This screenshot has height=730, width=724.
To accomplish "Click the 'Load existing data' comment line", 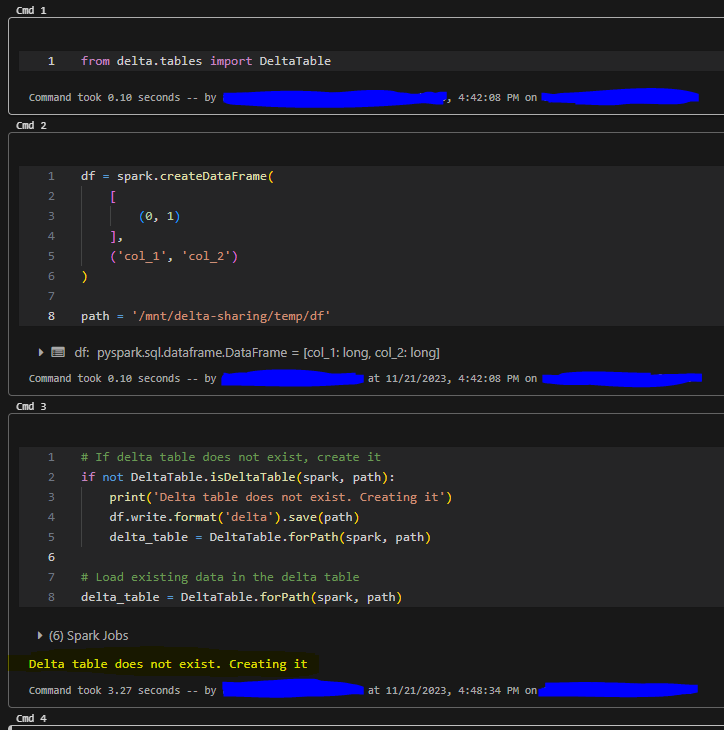I will tap(220, 577).
